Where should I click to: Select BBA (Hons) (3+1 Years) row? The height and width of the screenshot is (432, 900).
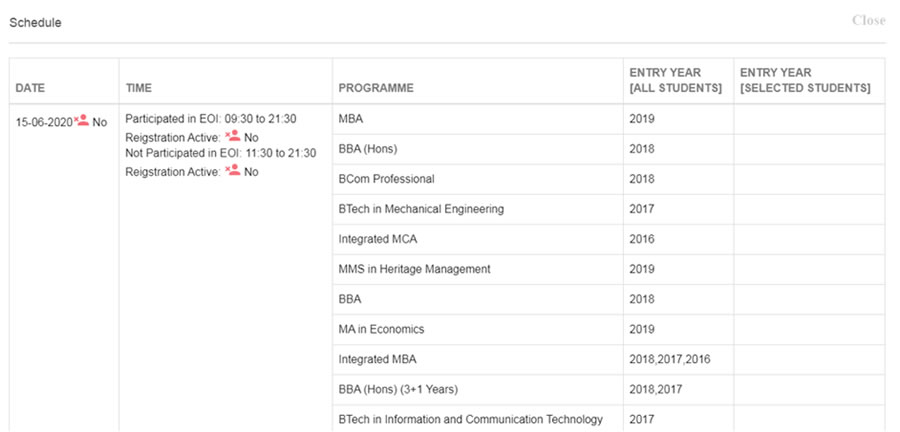click(x=608, y=390)
